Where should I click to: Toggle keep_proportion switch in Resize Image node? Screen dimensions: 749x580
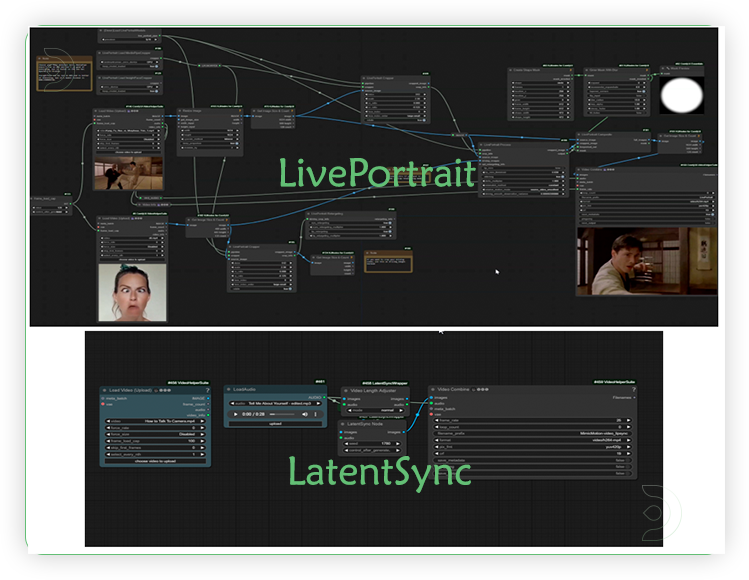[237, 143]
